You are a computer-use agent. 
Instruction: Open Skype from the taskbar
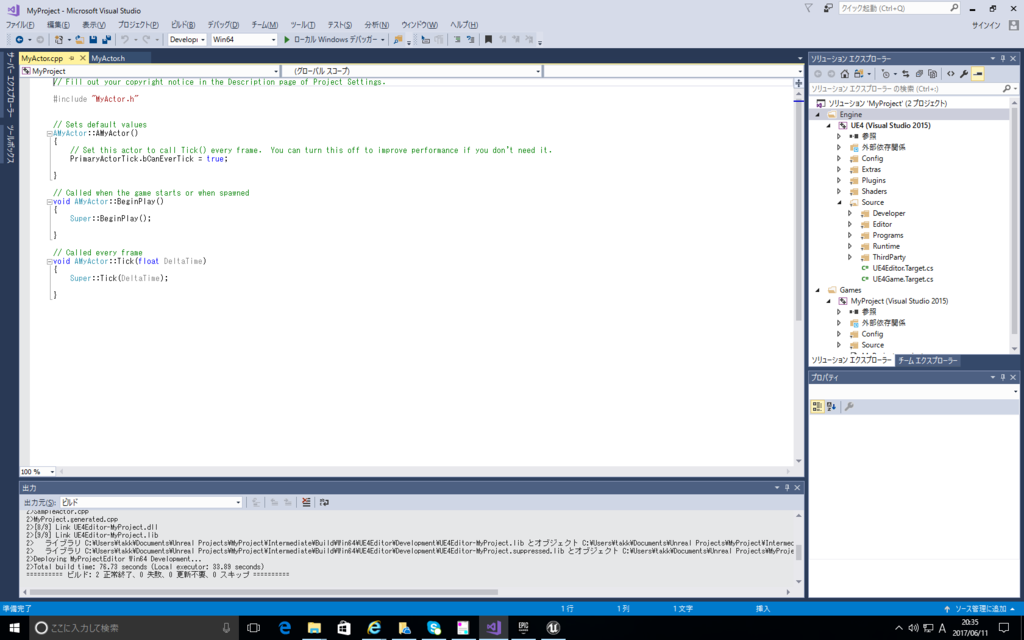[x=434, y=628]
